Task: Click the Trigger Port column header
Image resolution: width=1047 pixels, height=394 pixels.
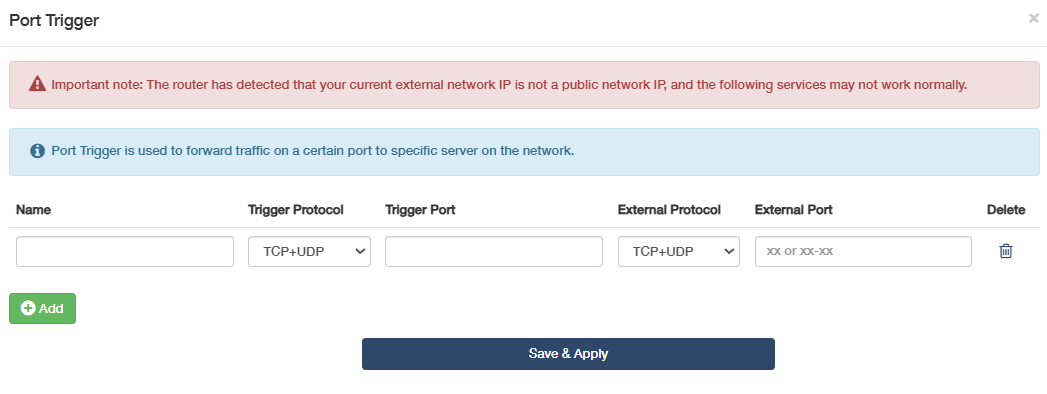Action: click(x=420, y=210)
